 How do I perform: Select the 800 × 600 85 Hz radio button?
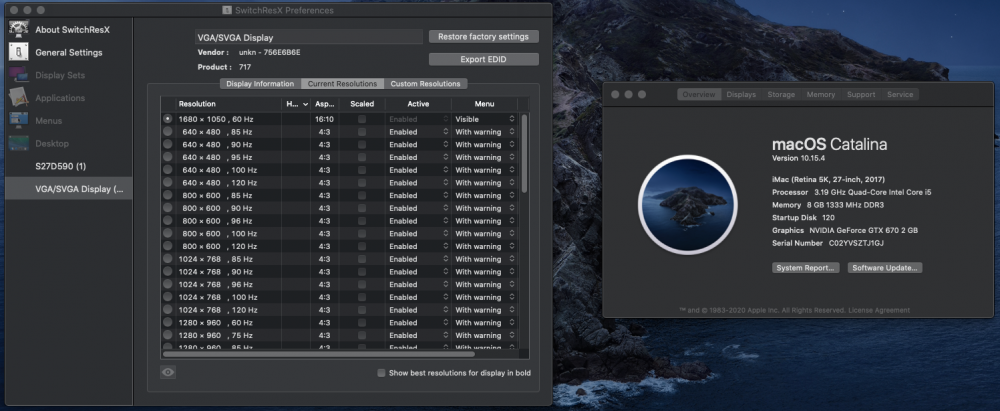click(168, 195)
